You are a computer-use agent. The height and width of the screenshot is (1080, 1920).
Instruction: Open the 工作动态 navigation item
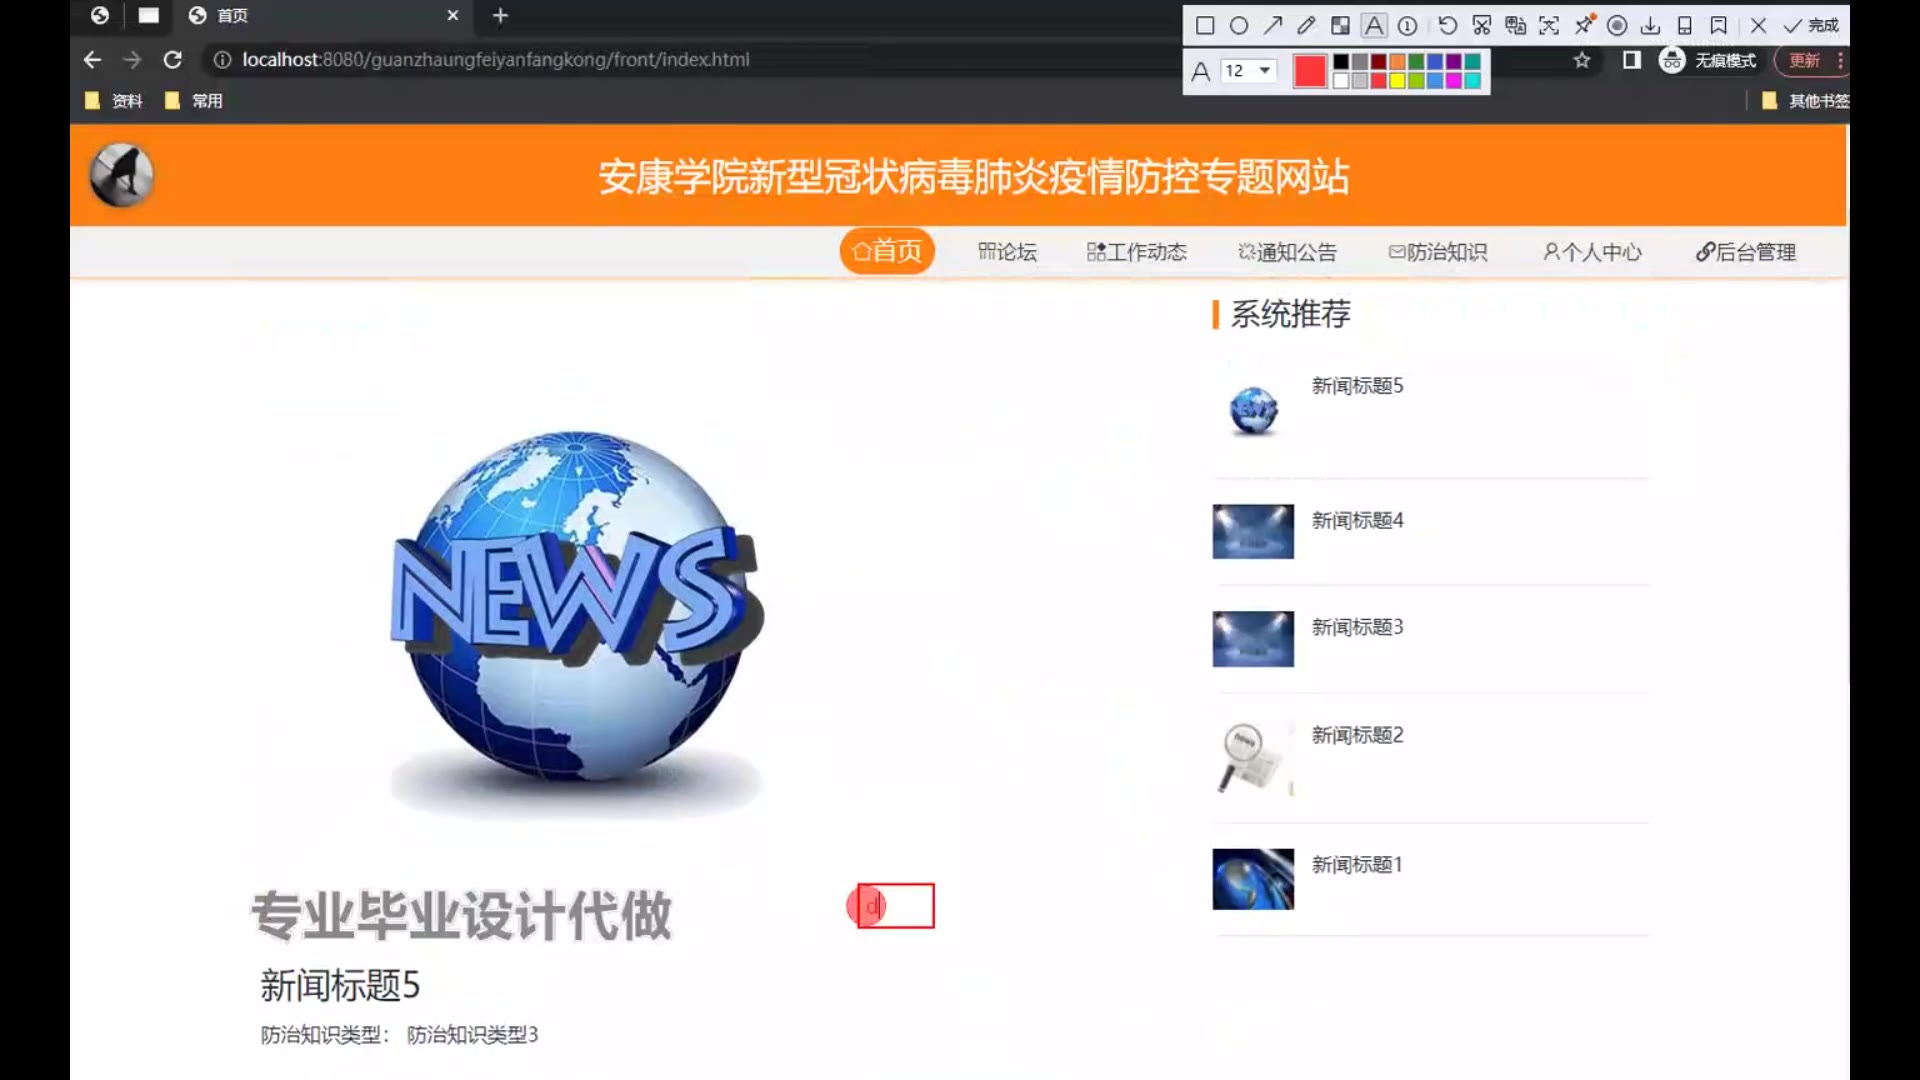tap(1137, 252)
